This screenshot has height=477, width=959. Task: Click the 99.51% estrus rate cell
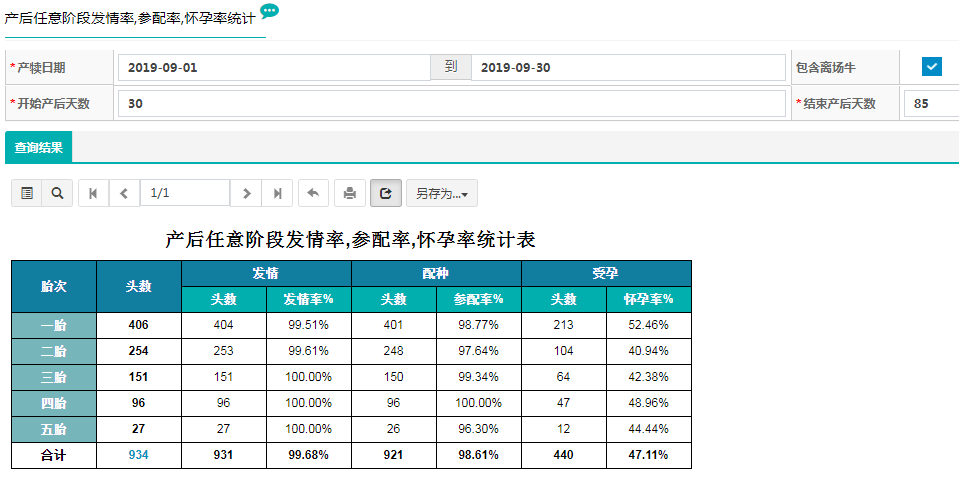tap(309, 325)
